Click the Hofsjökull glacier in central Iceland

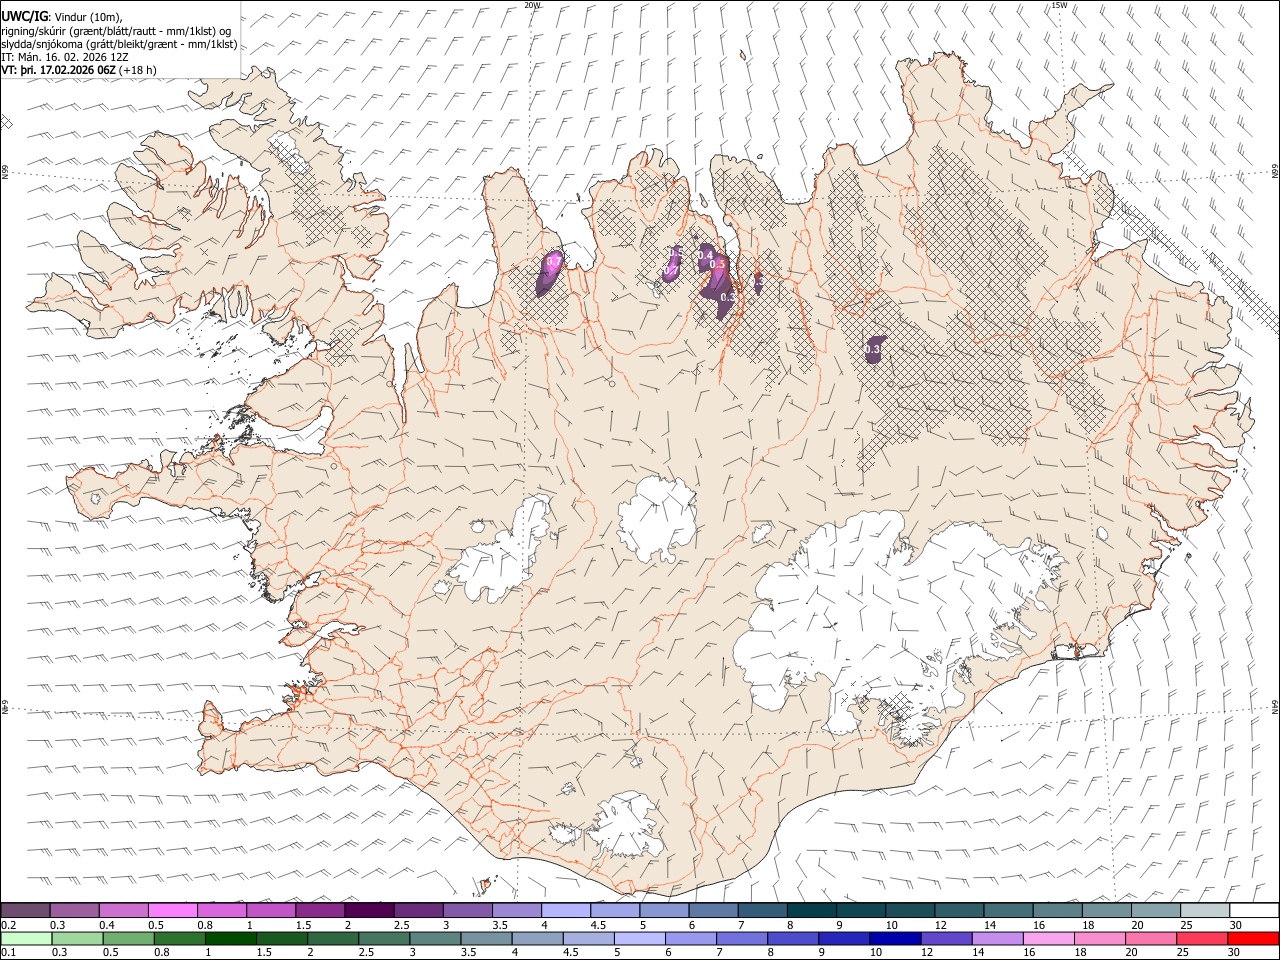click(656, 520)
